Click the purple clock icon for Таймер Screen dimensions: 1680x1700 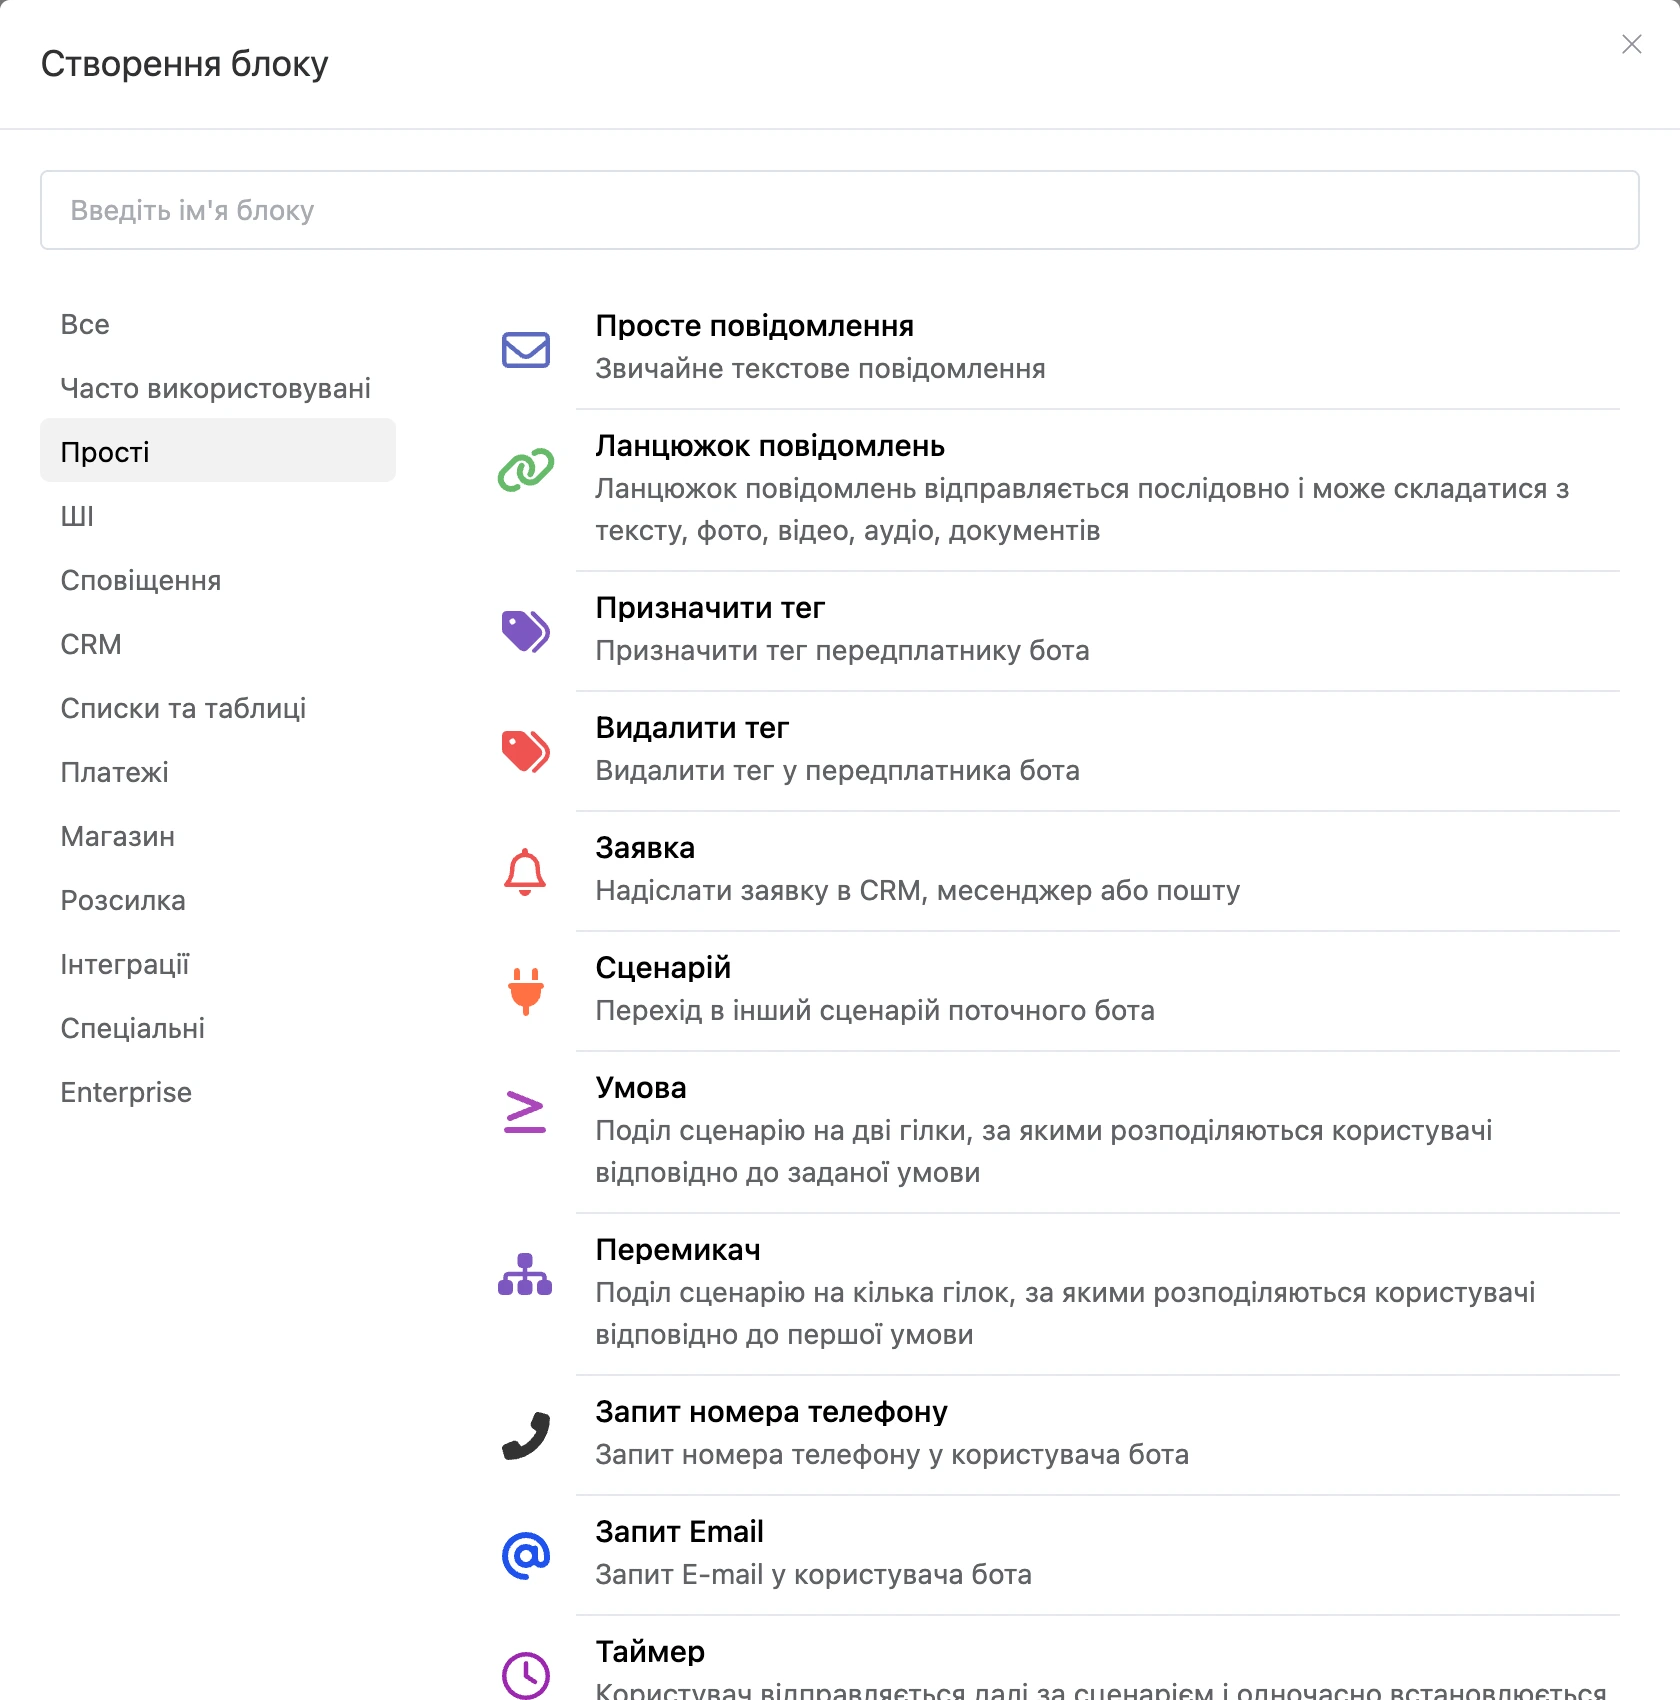tap(525, 1675)
